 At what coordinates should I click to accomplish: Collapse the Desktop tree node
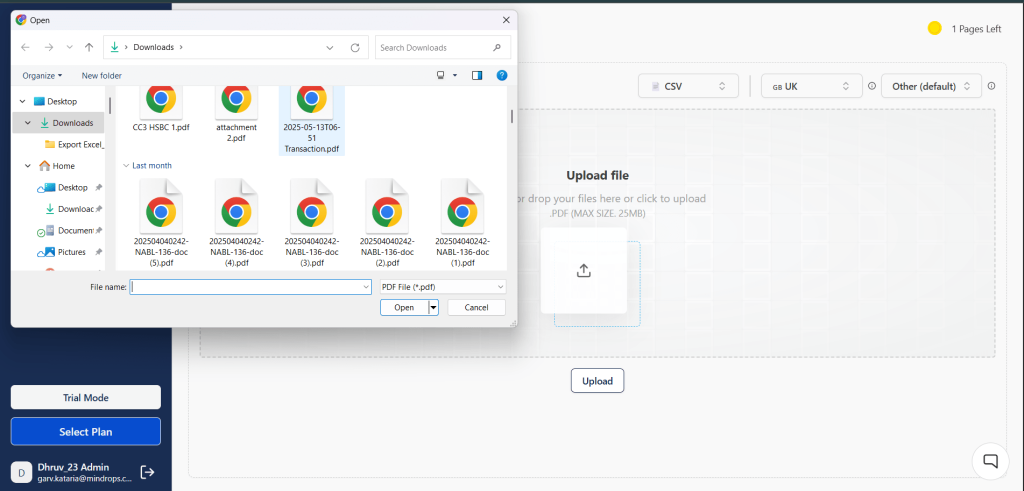[23, 101]
